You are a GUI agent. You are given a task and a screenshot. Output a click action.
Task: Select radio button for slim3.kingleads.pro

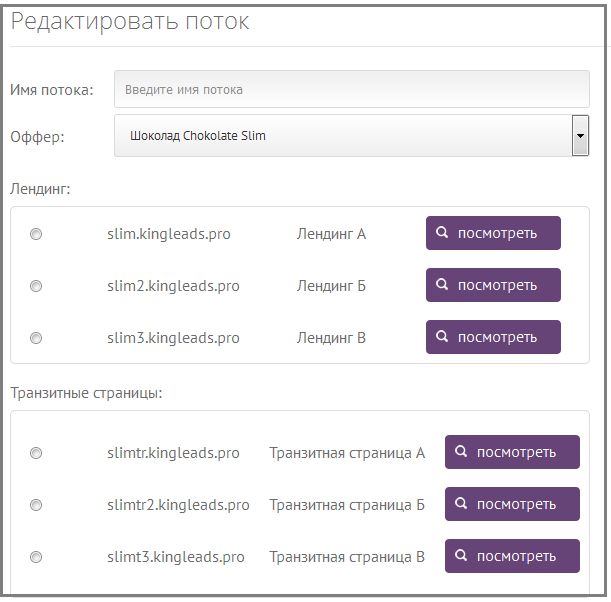click(36, 338)
